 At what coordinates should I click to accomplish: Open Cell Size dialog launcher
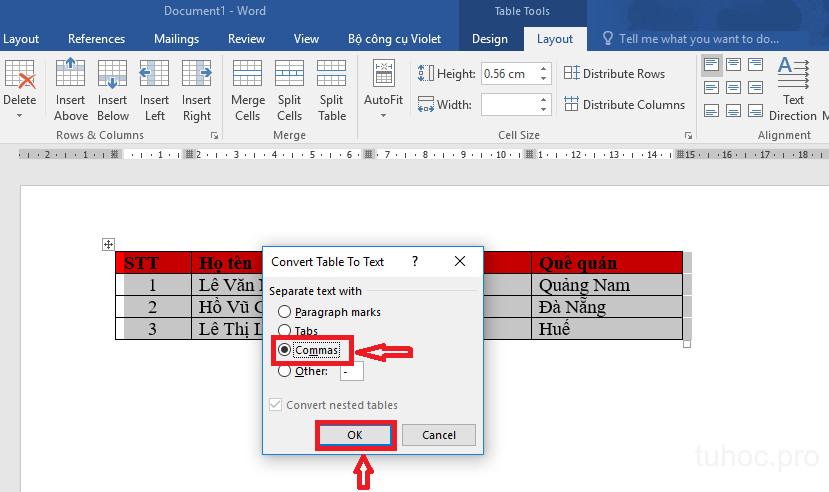tap(688, 136)
